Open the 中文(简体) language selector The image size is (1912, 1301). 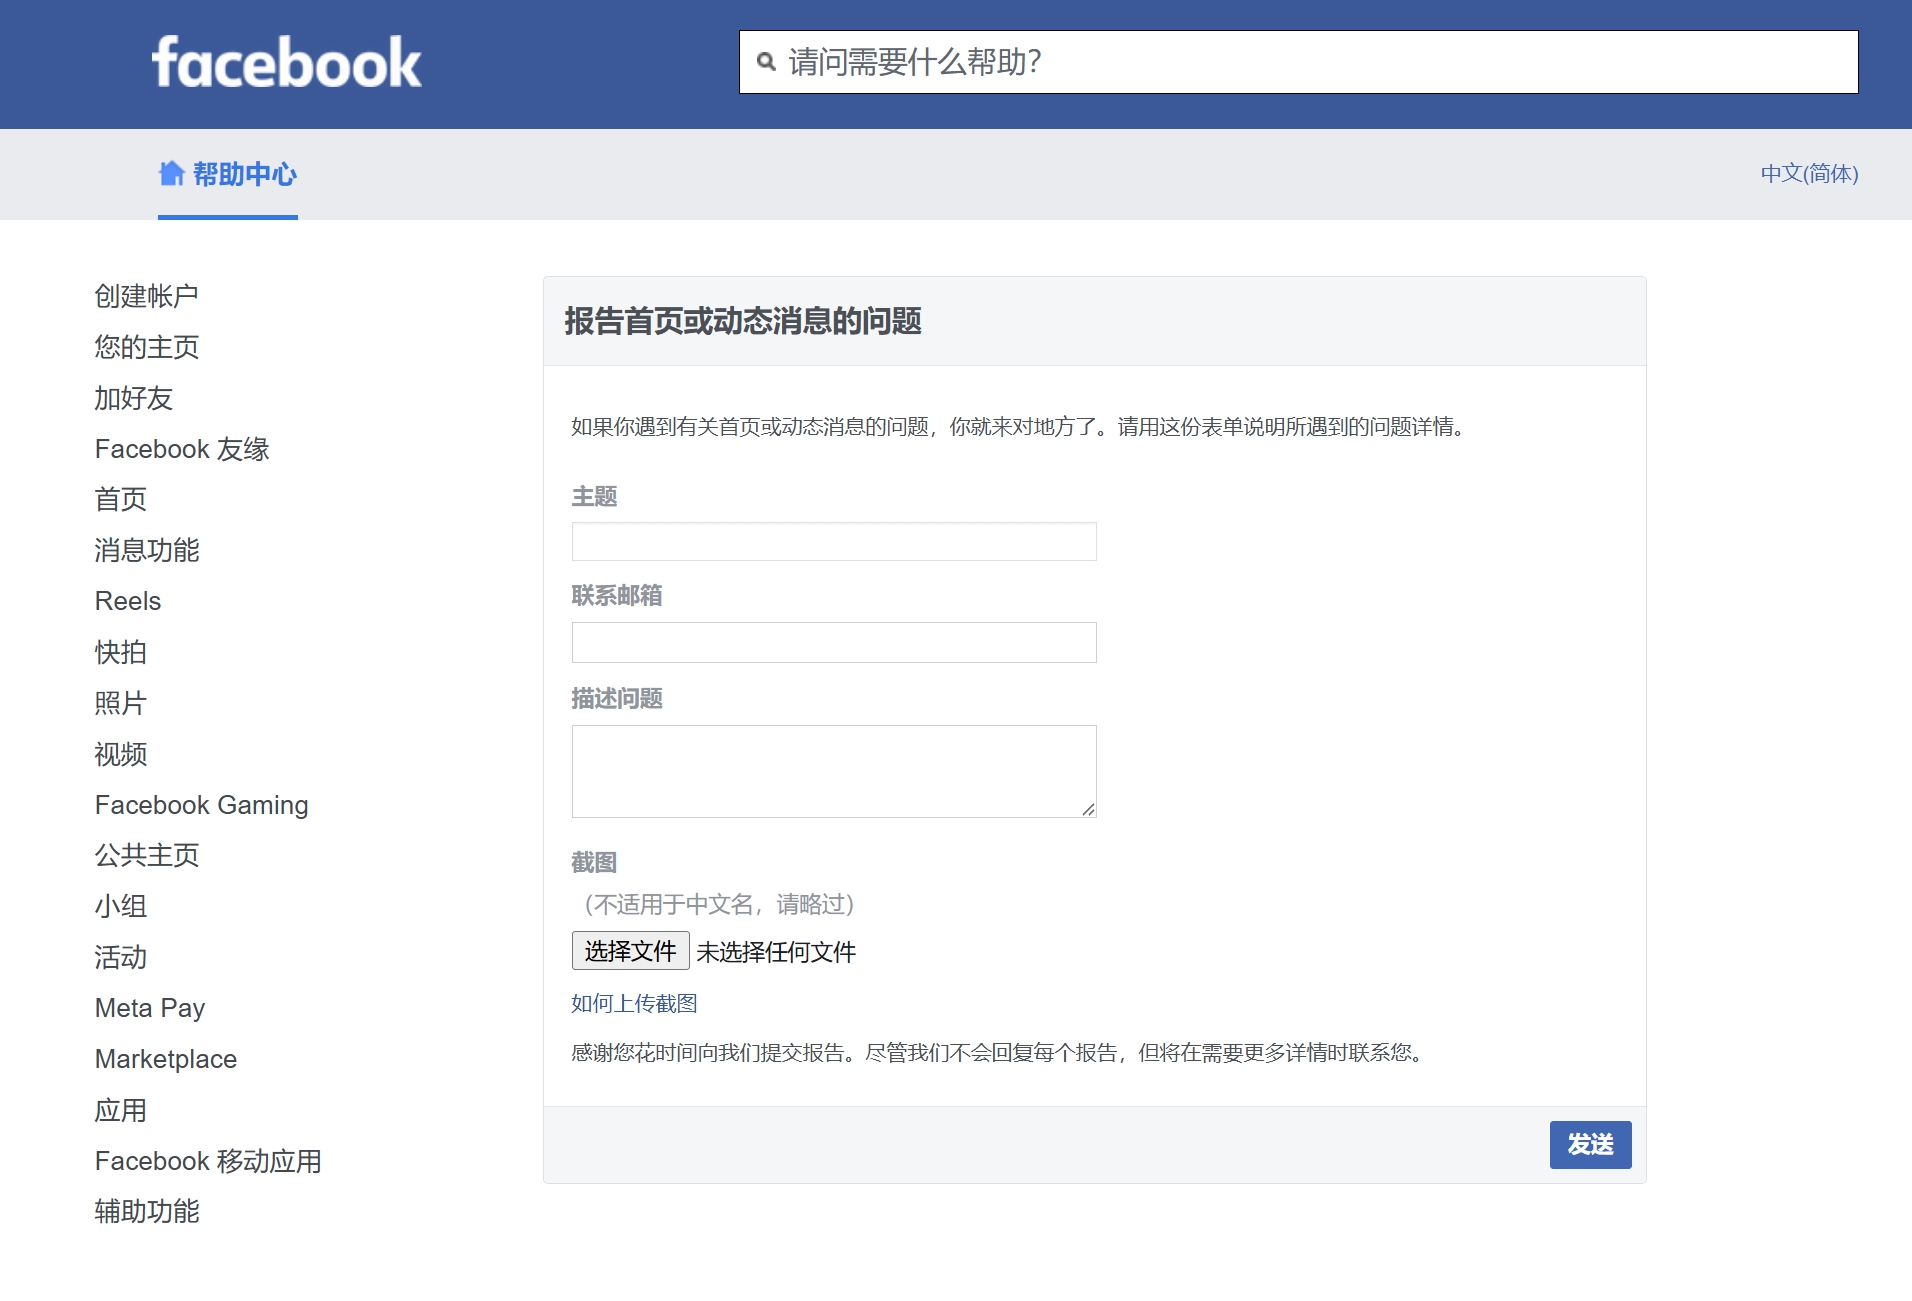(x=1808, y=174)
